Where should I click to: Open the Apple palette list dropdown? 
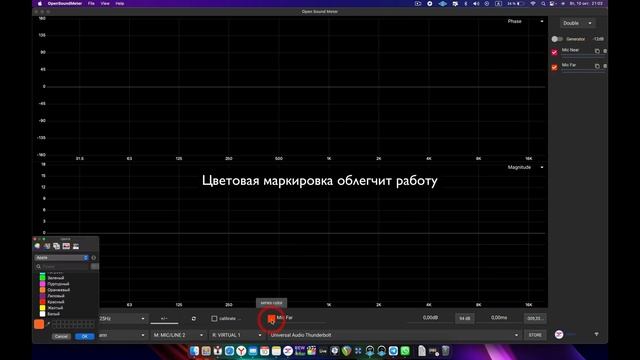pos(62,258)
